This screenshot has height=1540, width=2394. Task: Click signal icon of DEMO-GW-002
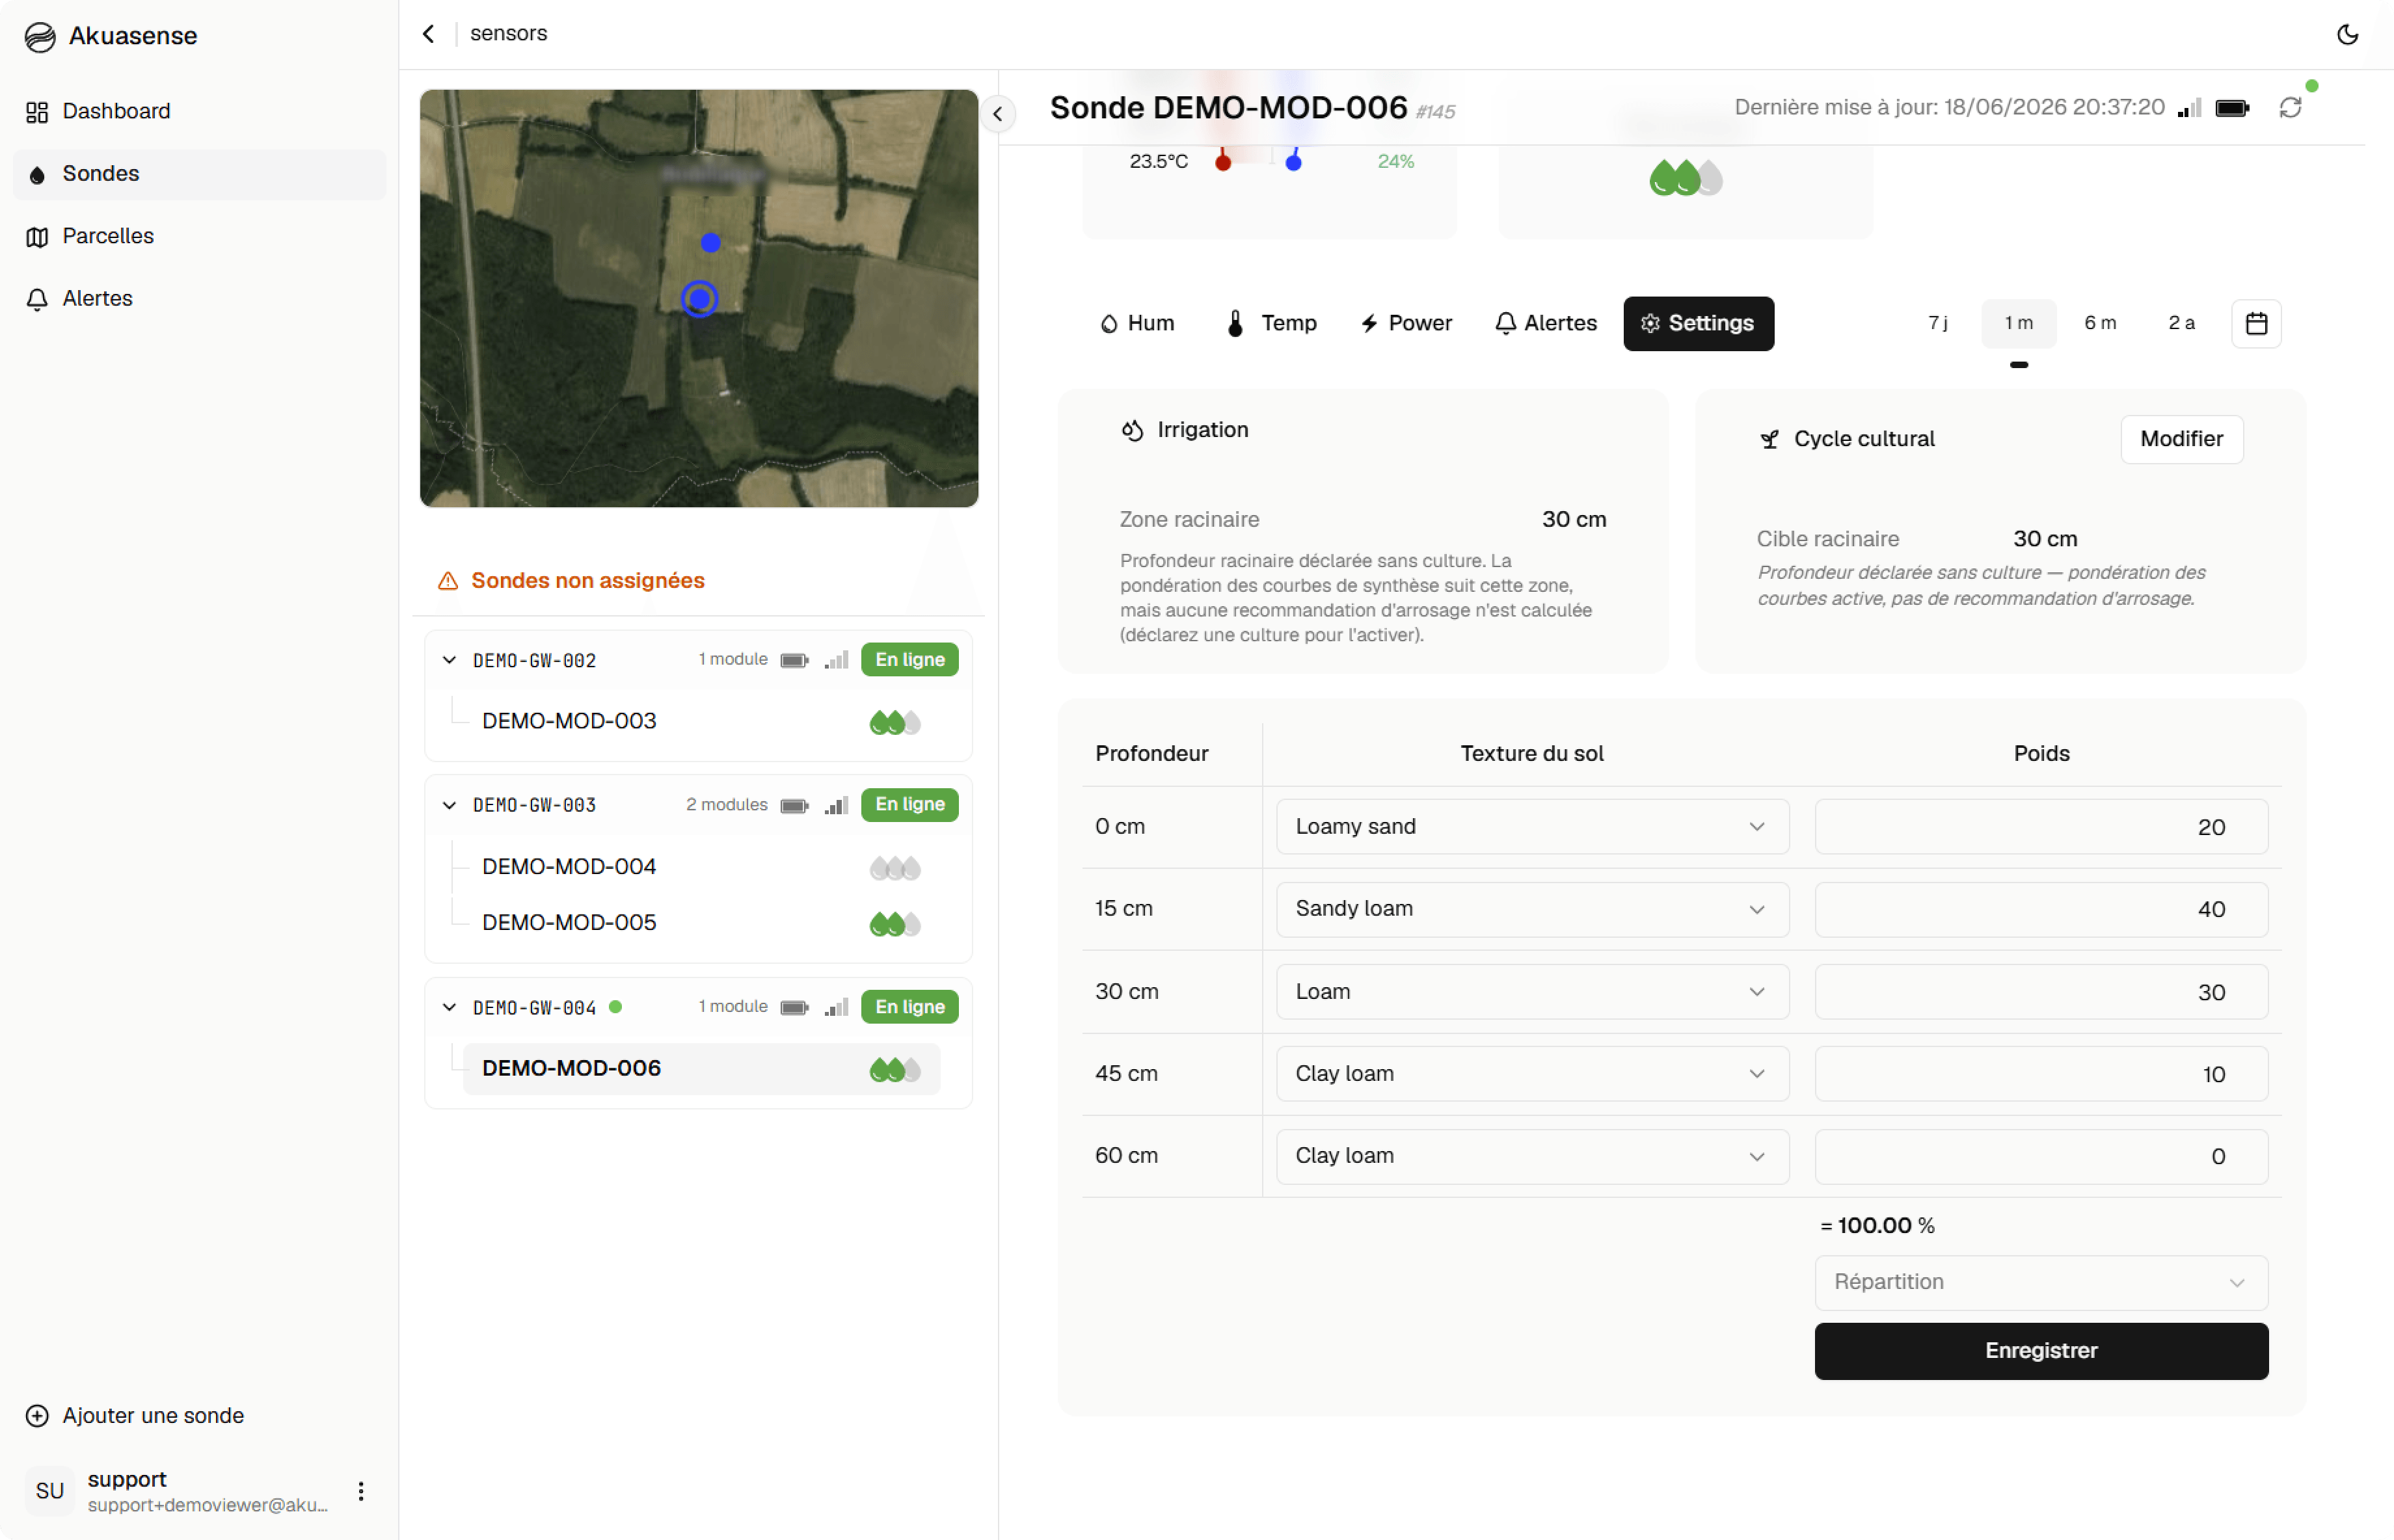(x=836, y=660)
